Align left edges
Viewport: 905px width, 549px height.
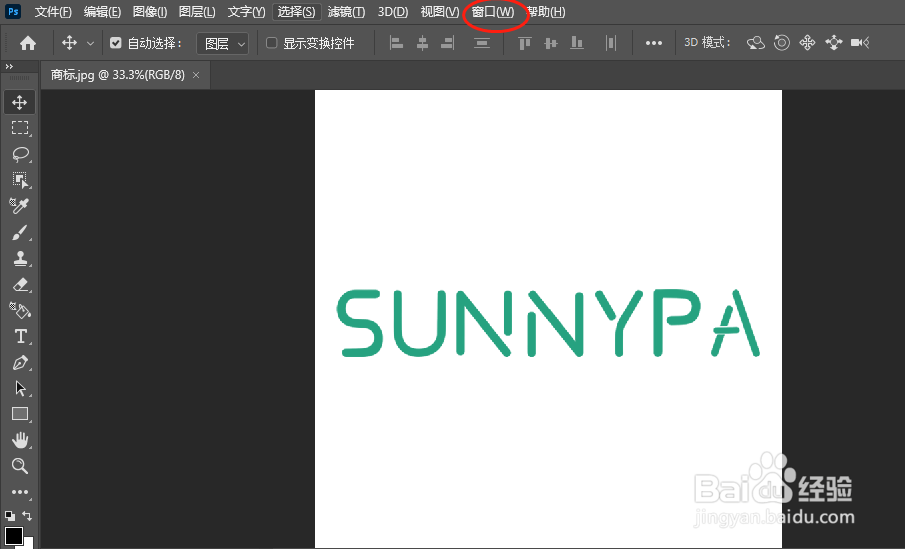click(397, 43)
